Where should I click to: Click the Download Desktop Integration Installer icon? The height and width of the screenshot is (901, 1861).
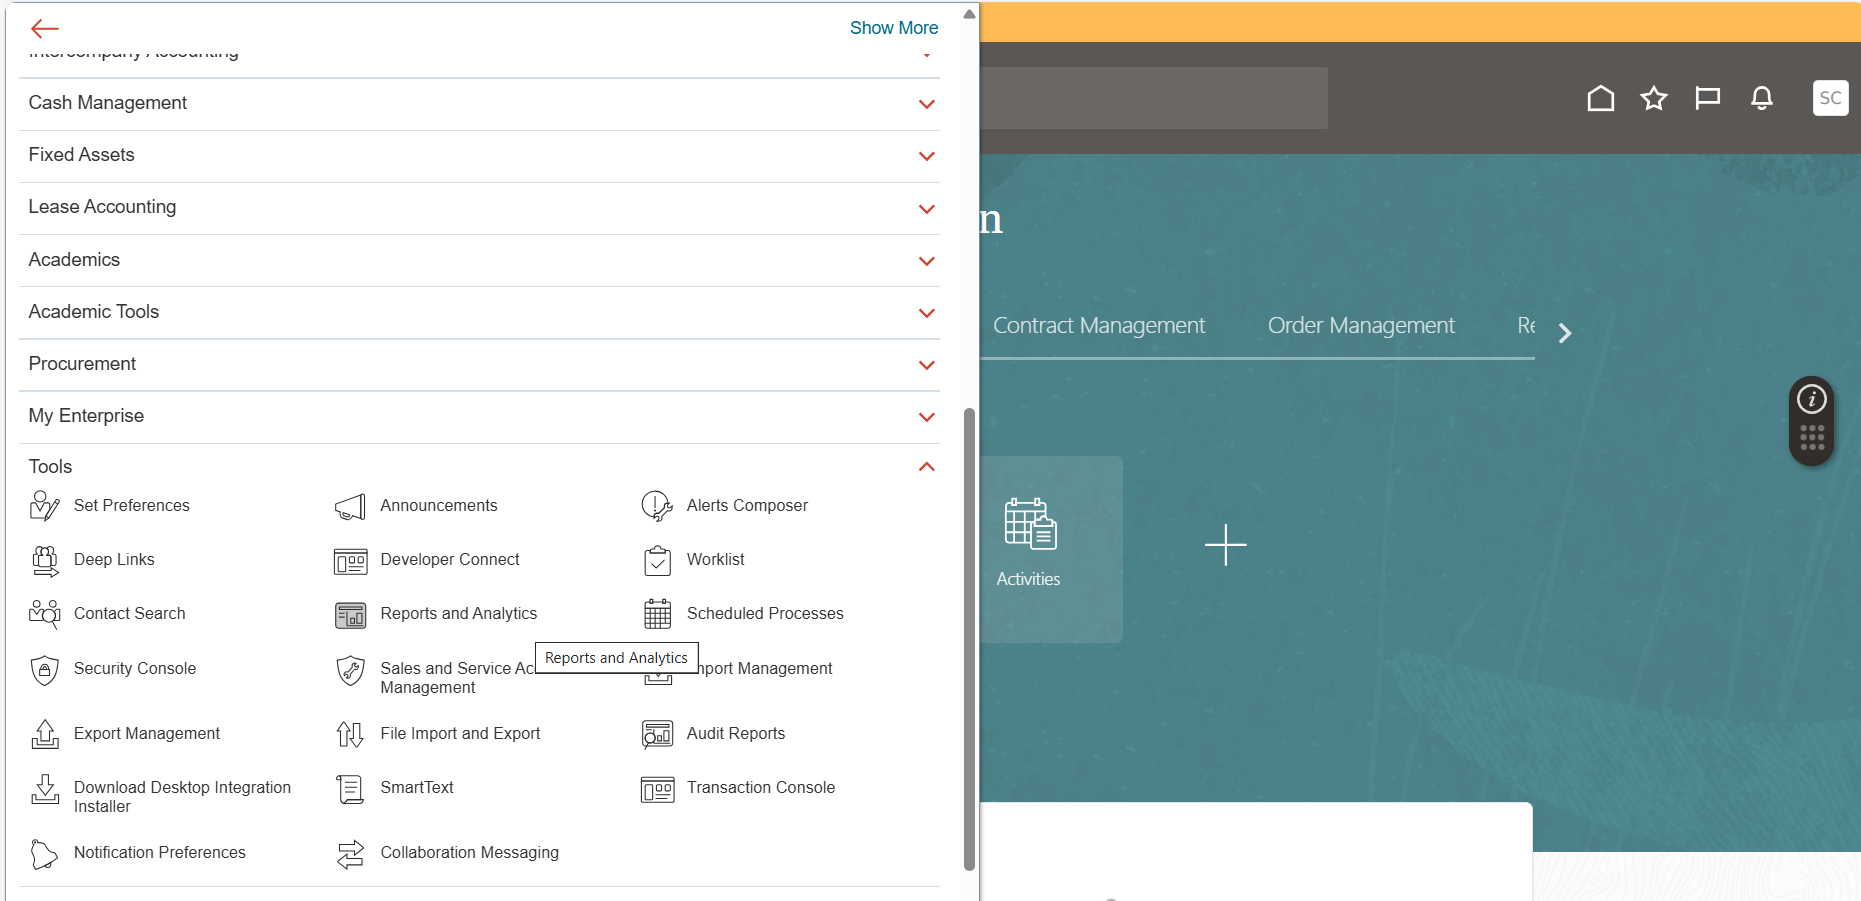click(45, 788)
